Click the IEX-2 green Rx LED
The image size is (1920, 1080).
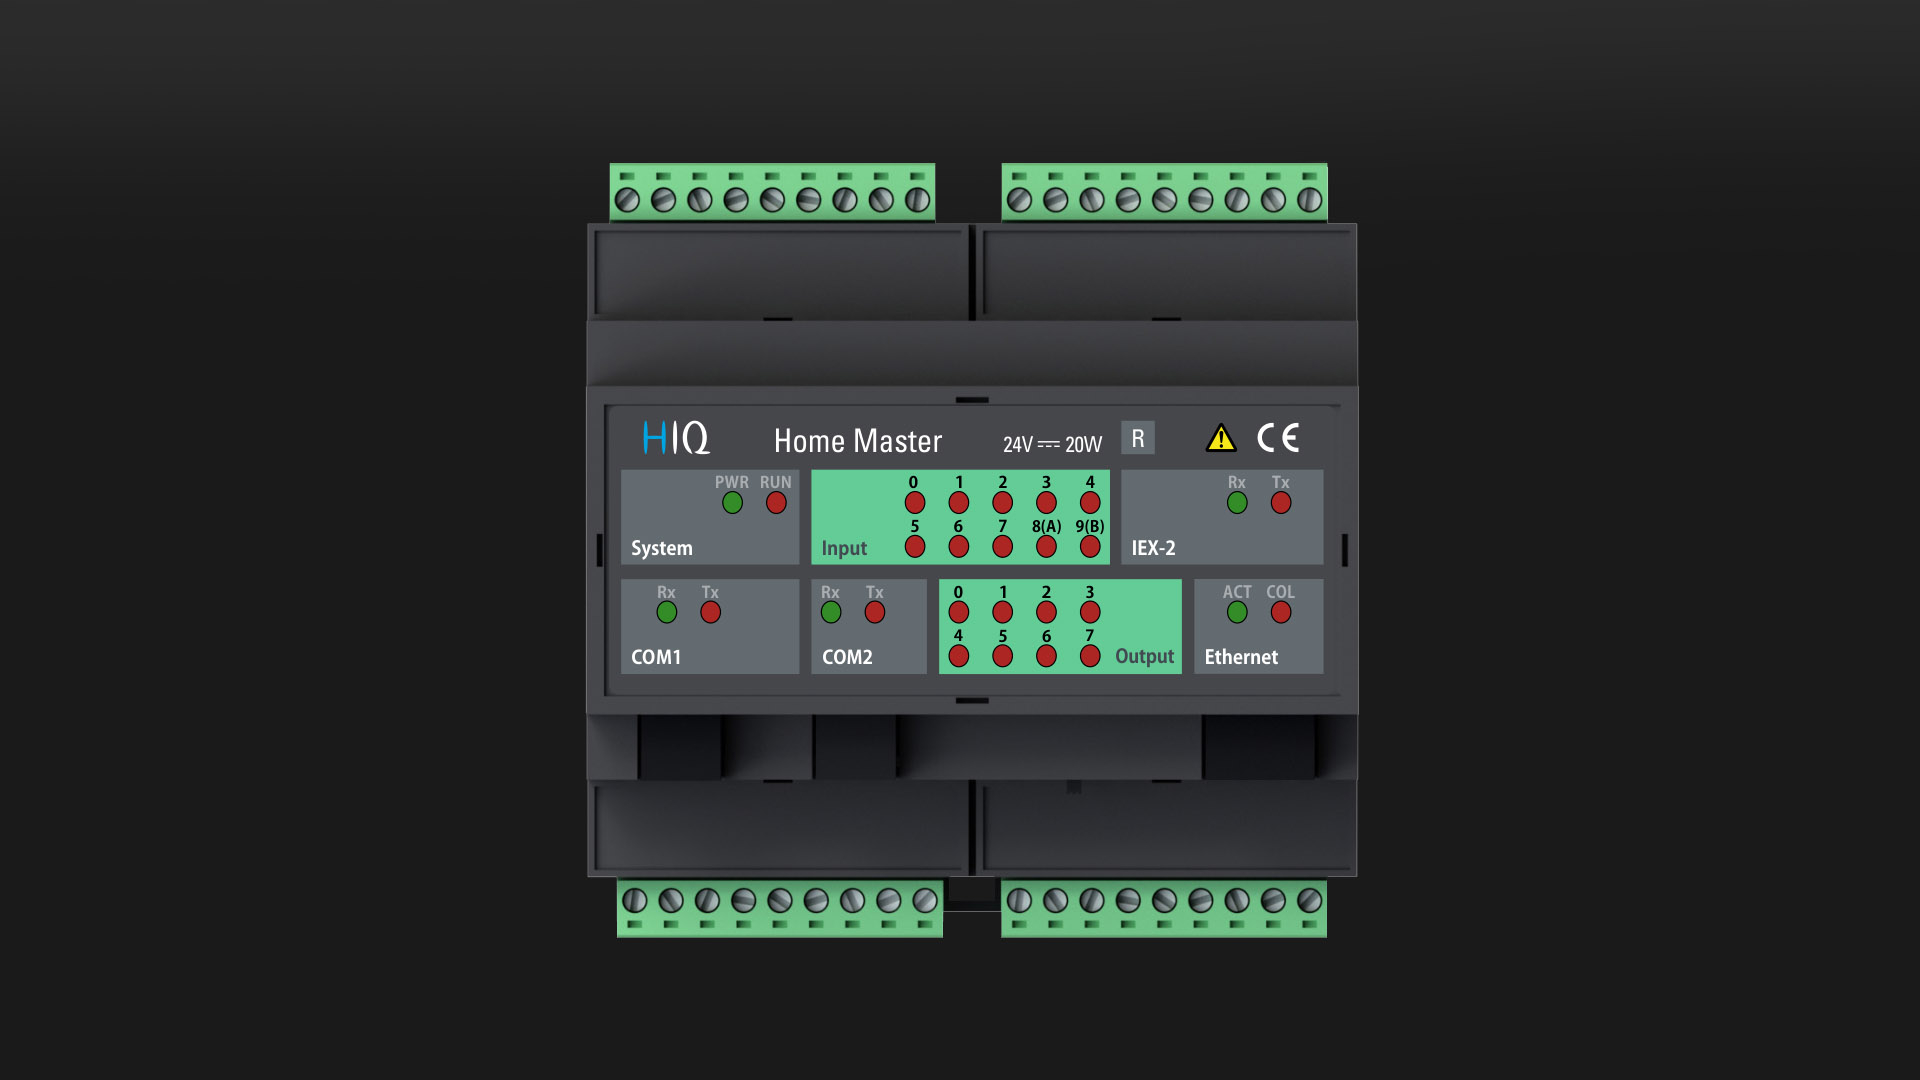1237,503
